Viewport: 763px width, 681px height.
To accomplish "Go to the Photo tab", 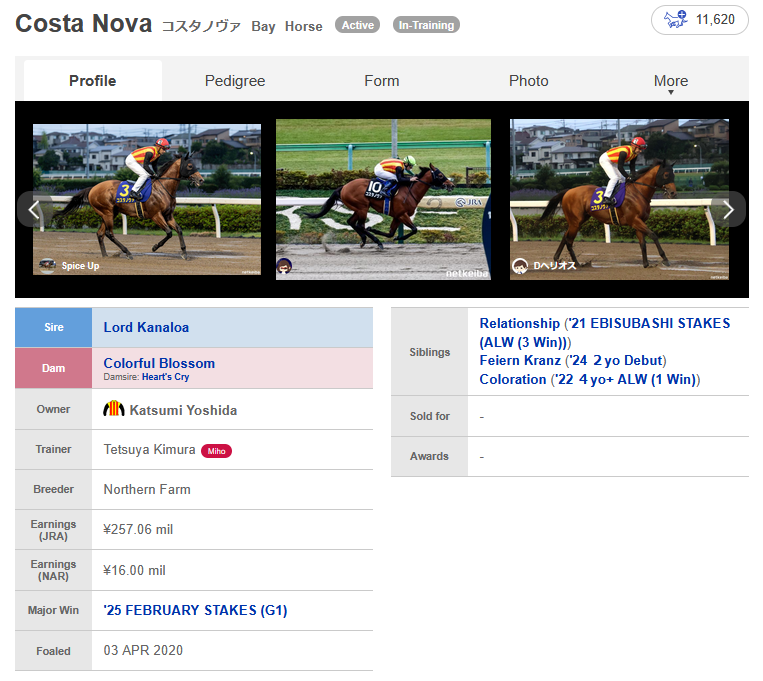I will point(528,81).
